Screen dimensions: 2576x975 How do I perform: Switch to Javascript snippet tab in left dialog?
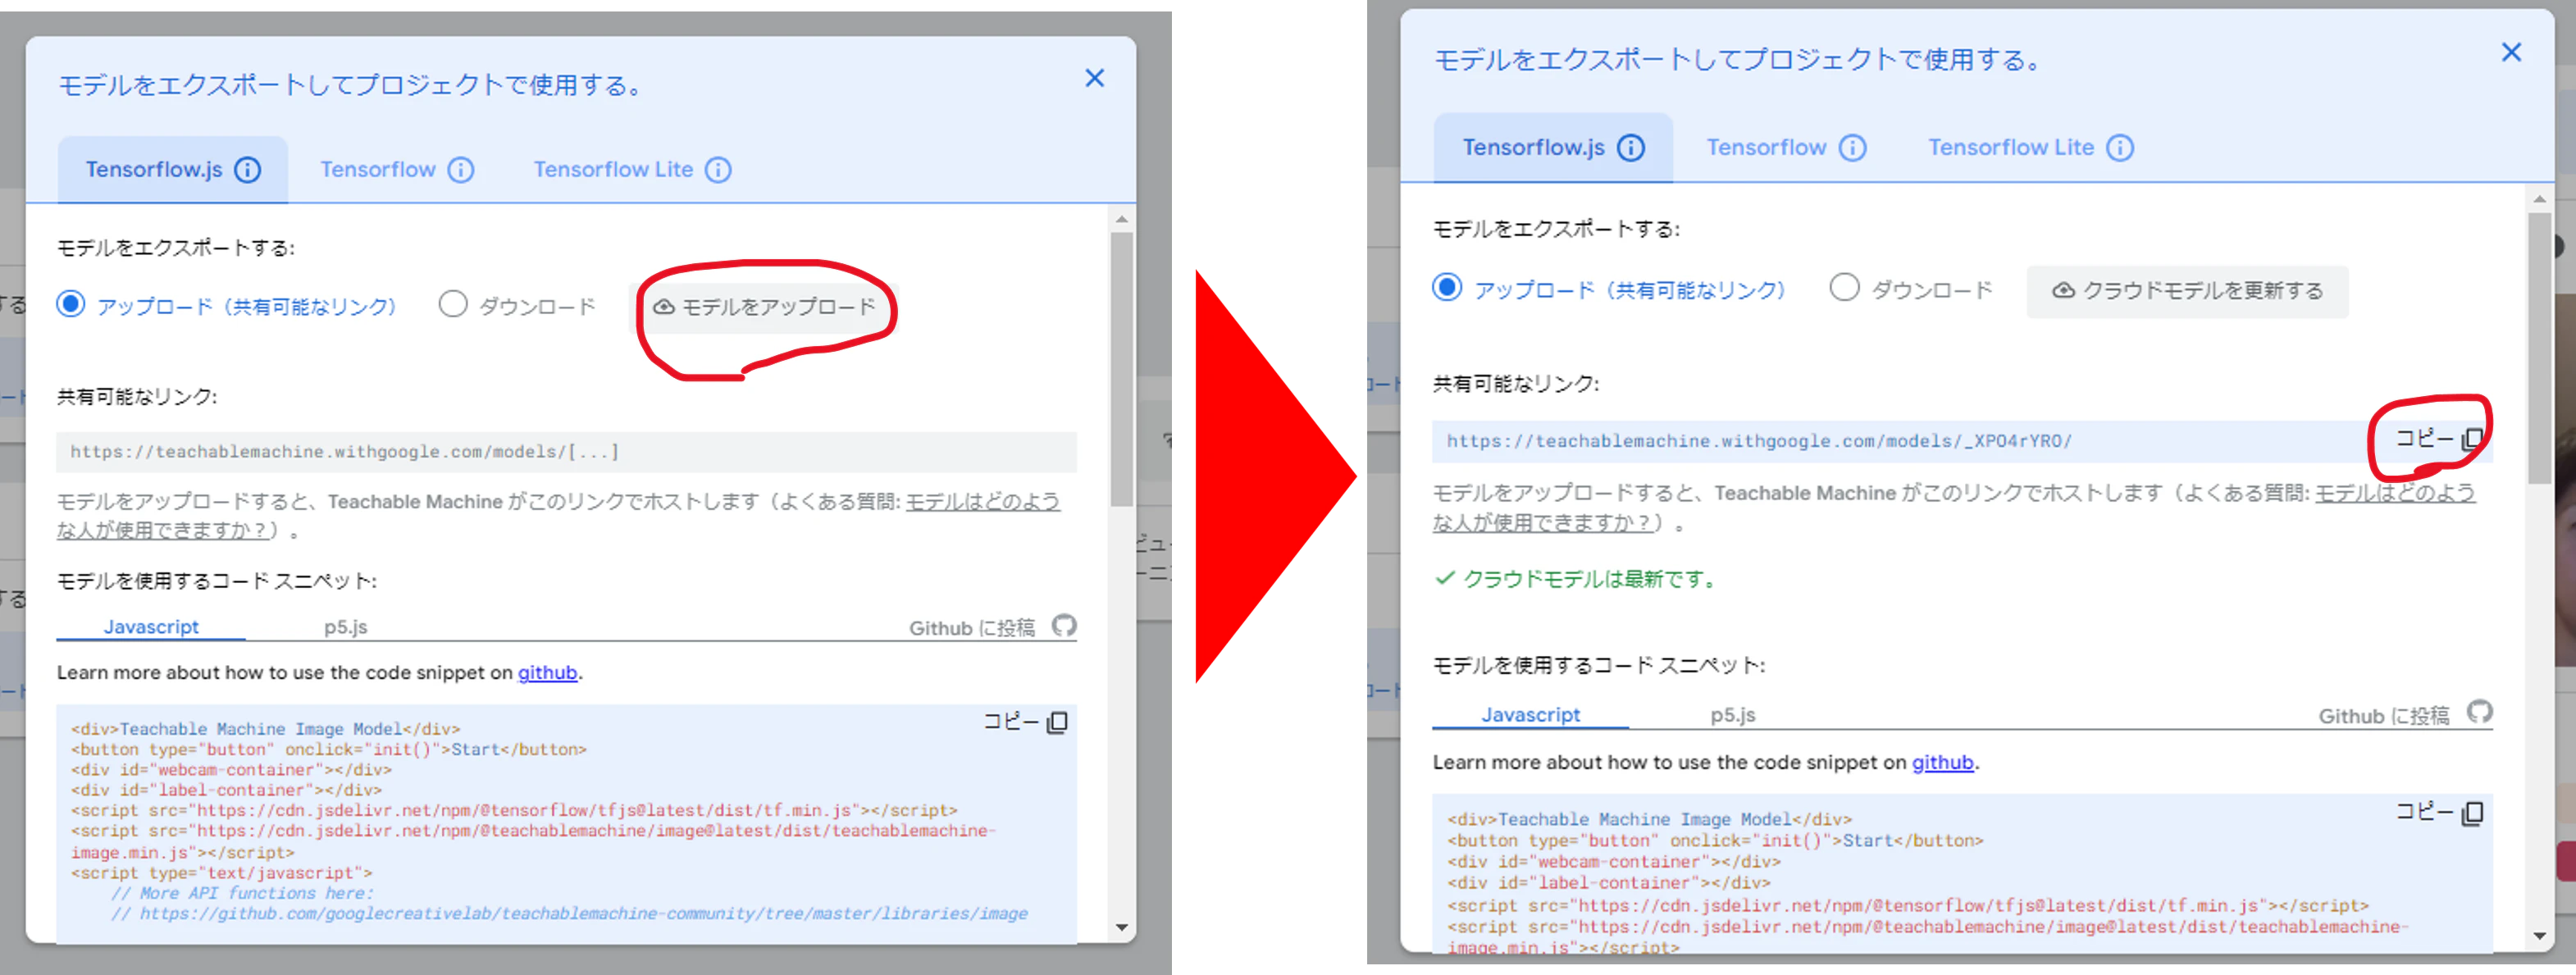click(x=151, y=627)
